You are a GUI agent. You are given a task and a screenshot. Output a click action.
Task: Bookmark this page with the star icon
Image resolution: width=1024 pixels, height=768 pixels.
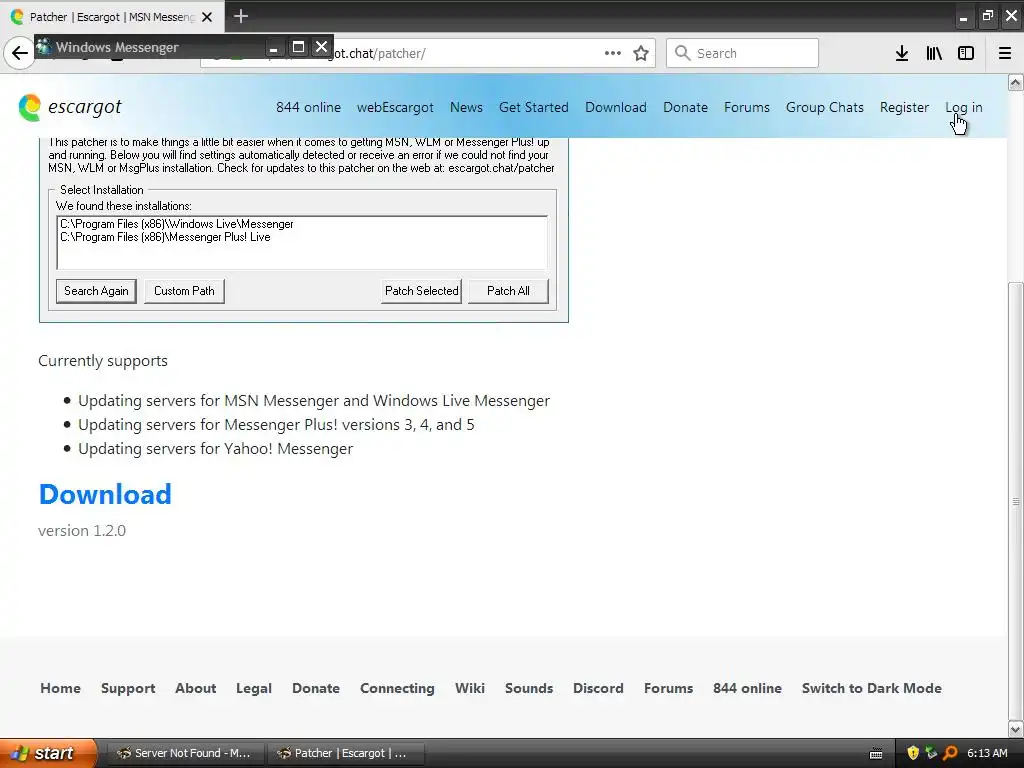641,54
